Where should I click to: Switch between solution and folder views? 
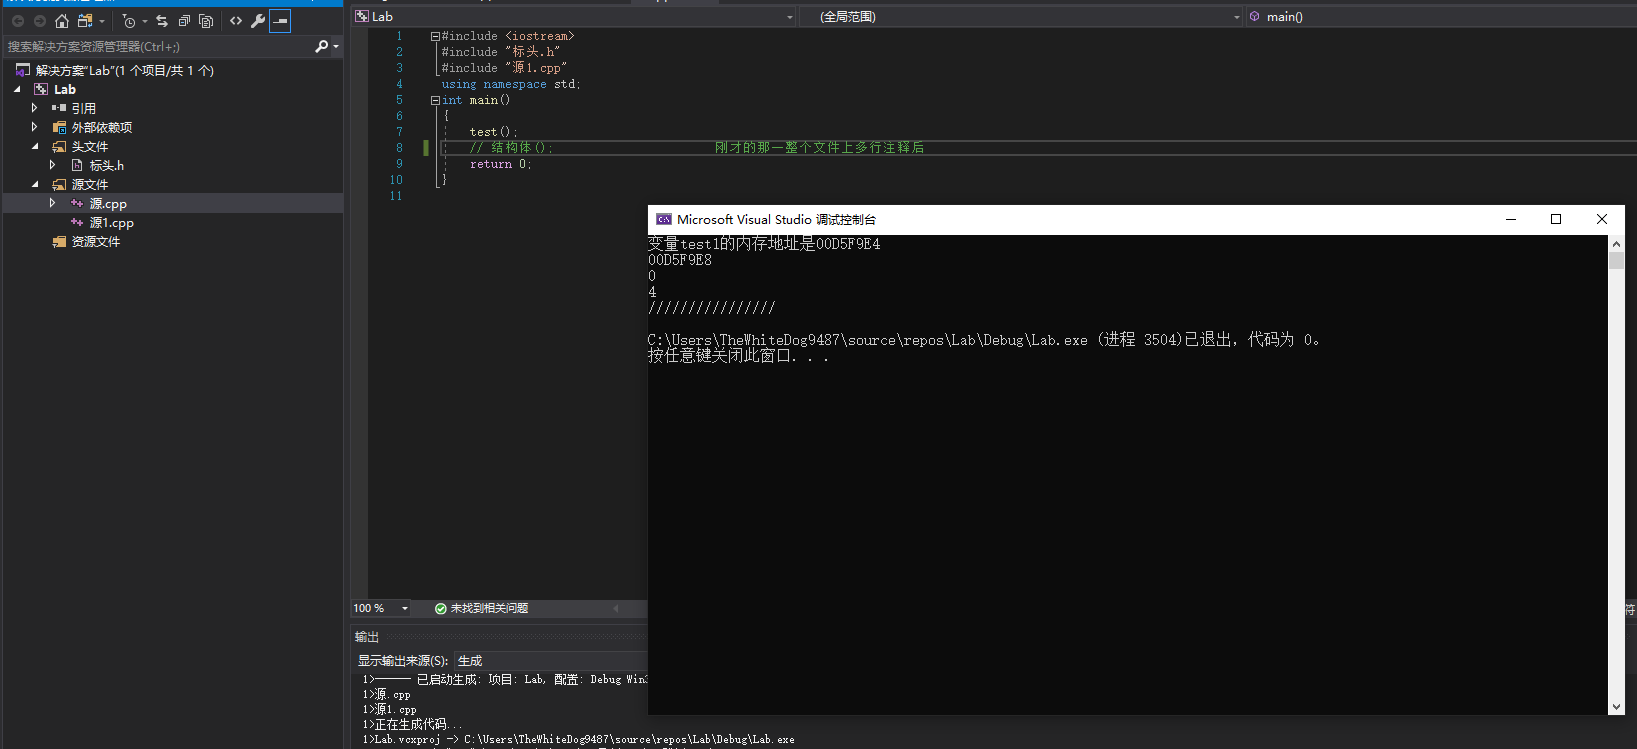coord(85,21)
